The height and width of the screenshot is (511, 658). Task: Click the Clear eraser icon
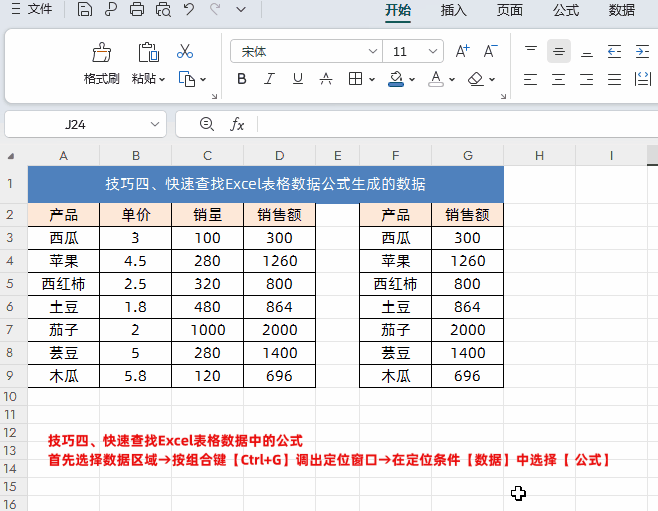coord(476,79)
